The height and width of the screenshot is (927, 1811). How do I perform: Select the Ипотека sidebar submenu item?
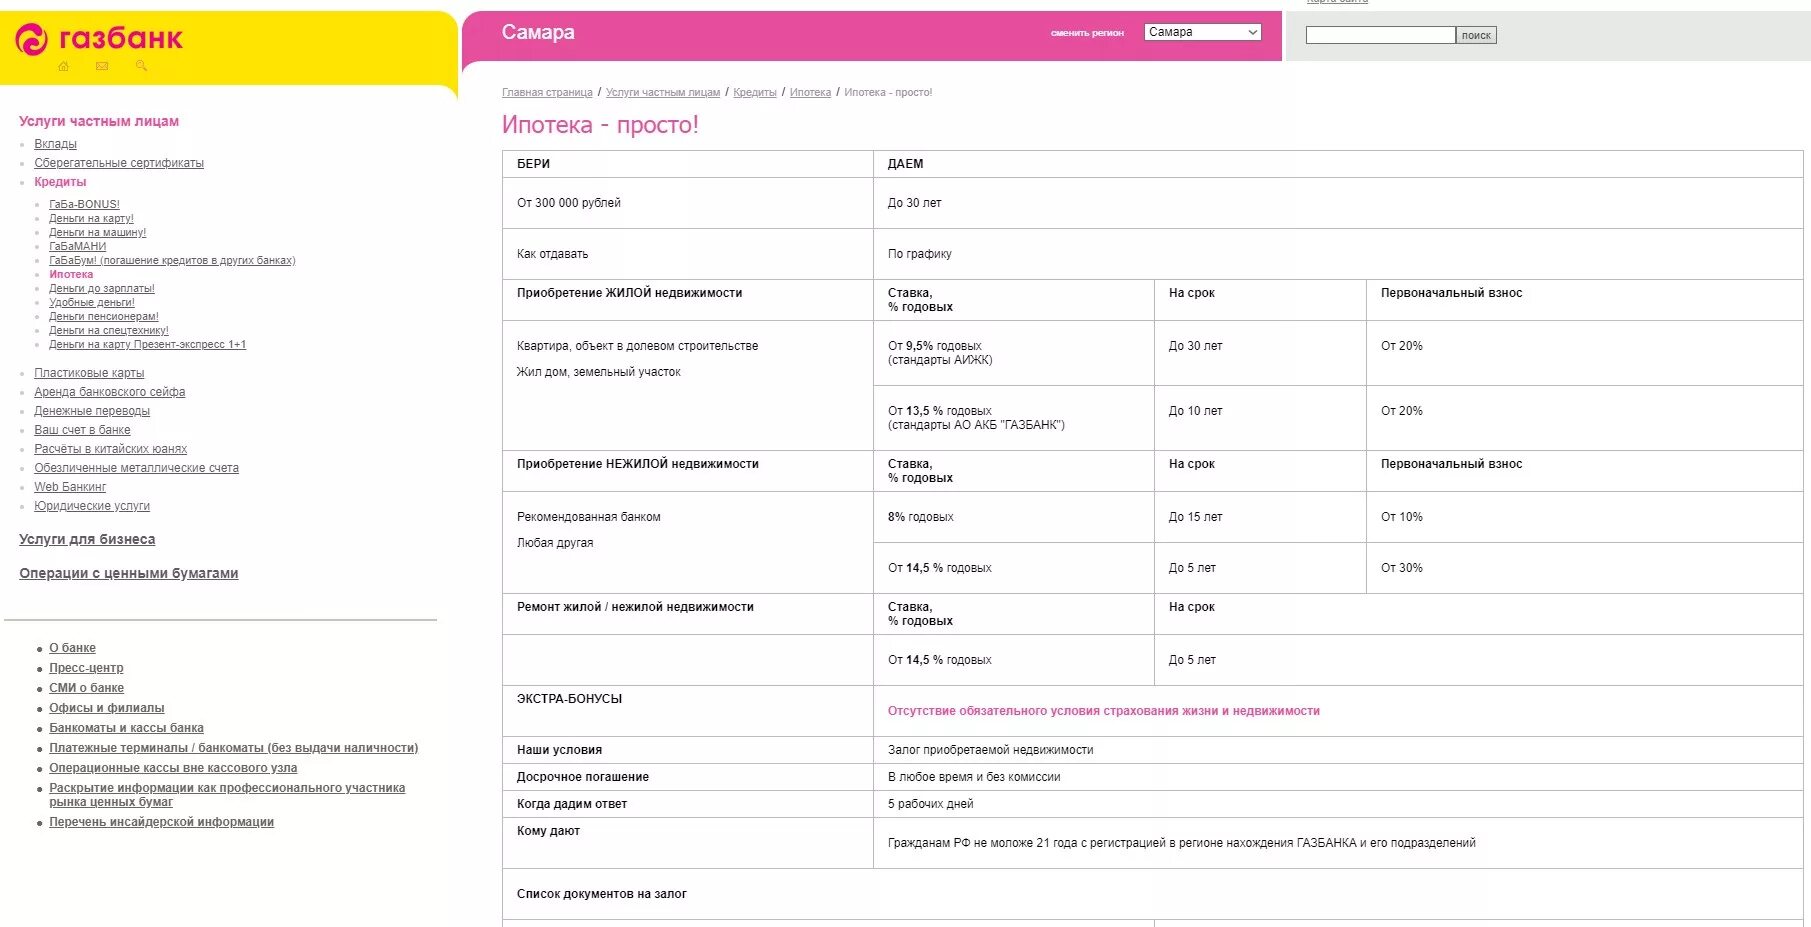click(x=71, y=274)
